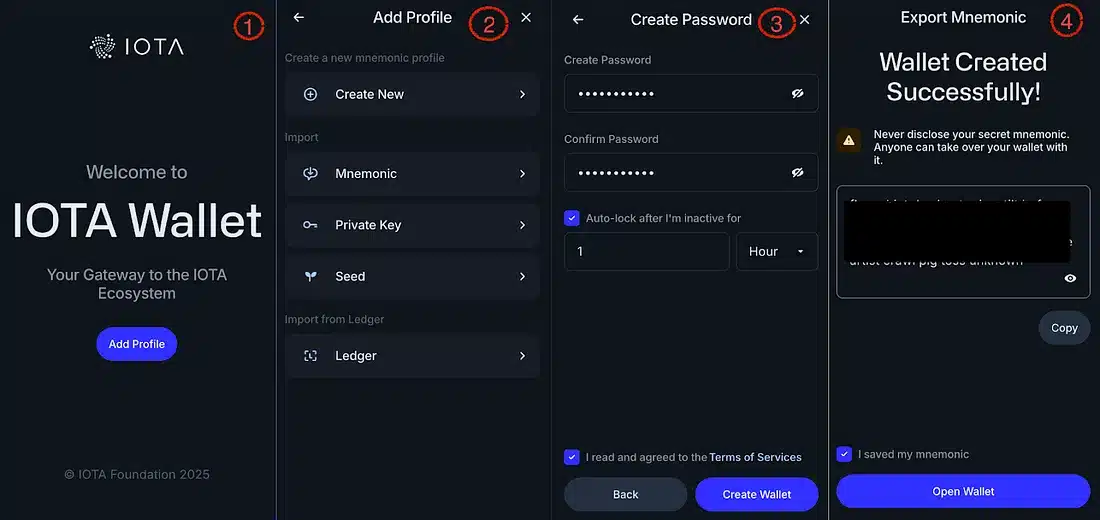Click the plus icon beside Create New
The width and height of the screenshot is (1100, 520).
310,94
